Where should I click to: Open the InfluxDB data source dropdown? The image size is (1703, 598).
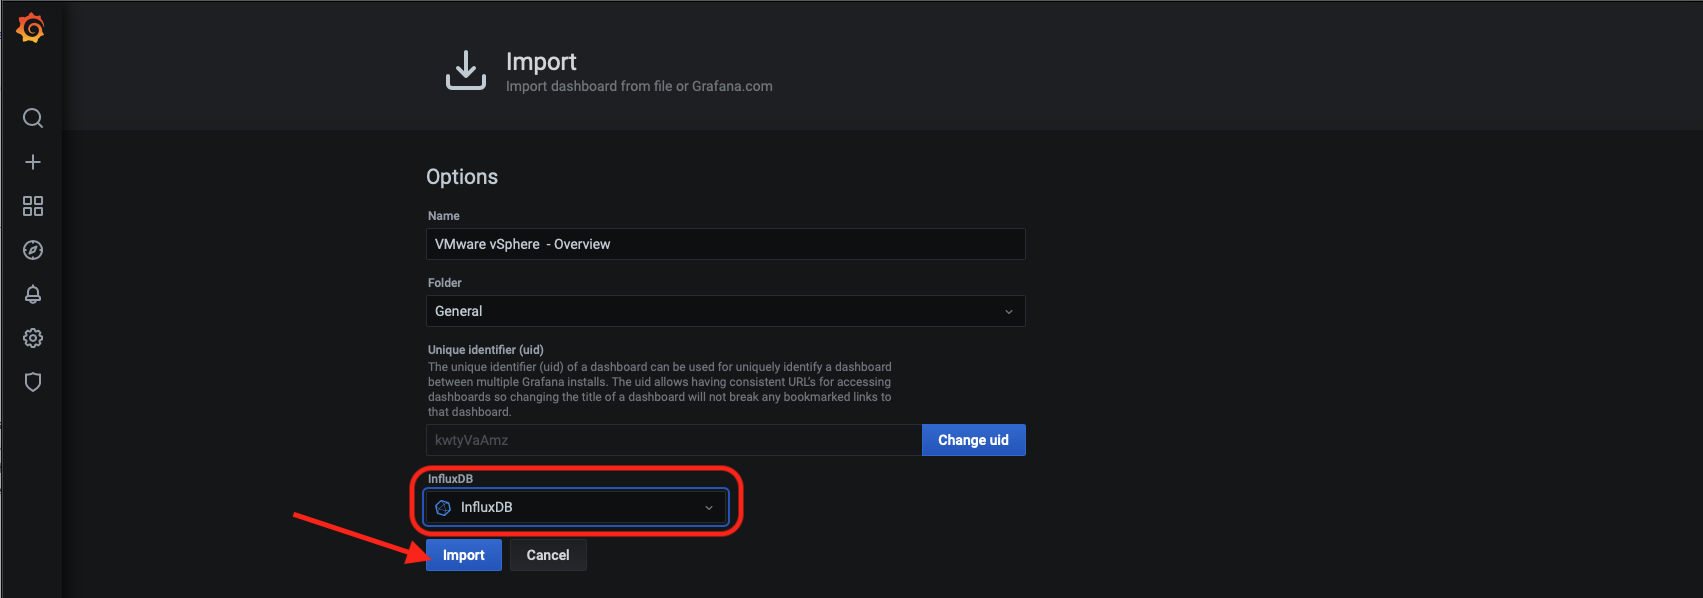(x=576, y=507)
